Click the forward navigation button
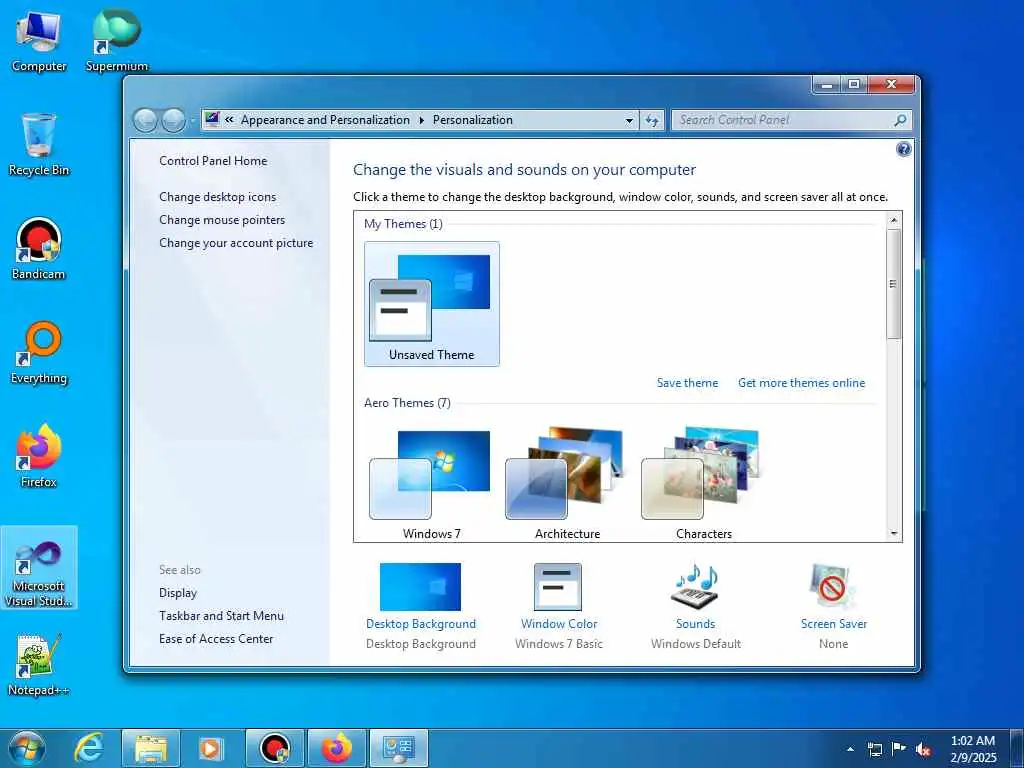The image size is (1024, 768). [x=173, y=120]
